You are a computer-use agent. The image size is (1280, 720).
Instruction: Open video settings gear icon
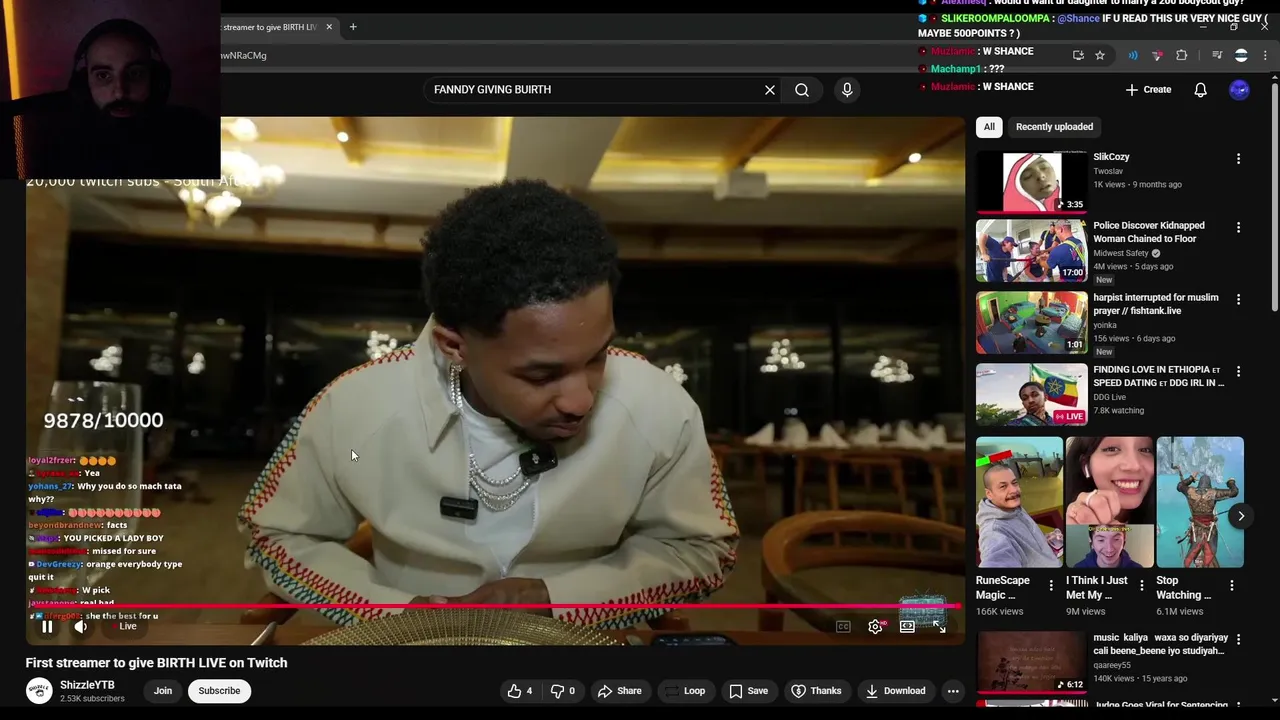(875, 627)
